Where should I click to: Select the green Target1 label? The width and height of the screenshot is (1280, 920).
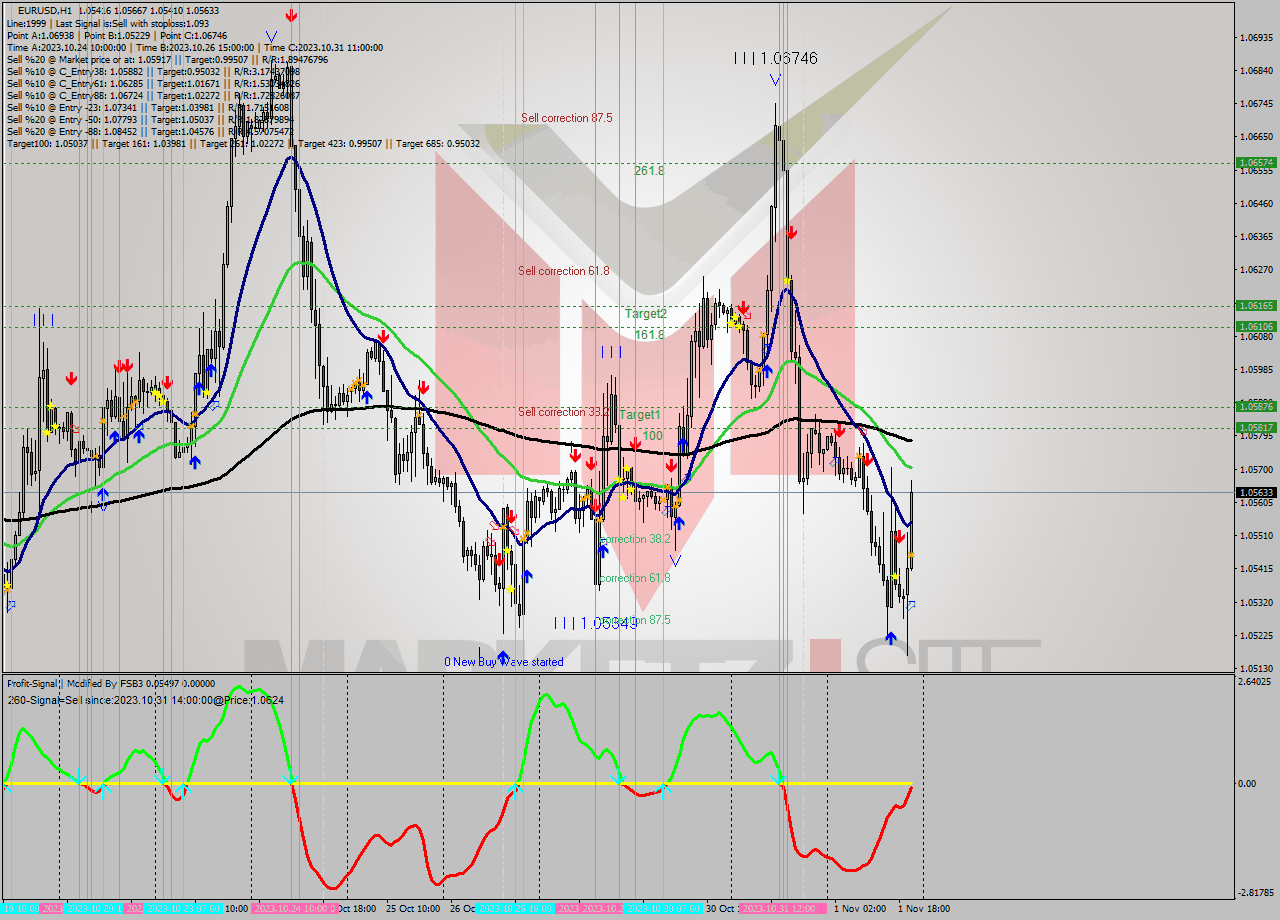click(x=640, y=414)
